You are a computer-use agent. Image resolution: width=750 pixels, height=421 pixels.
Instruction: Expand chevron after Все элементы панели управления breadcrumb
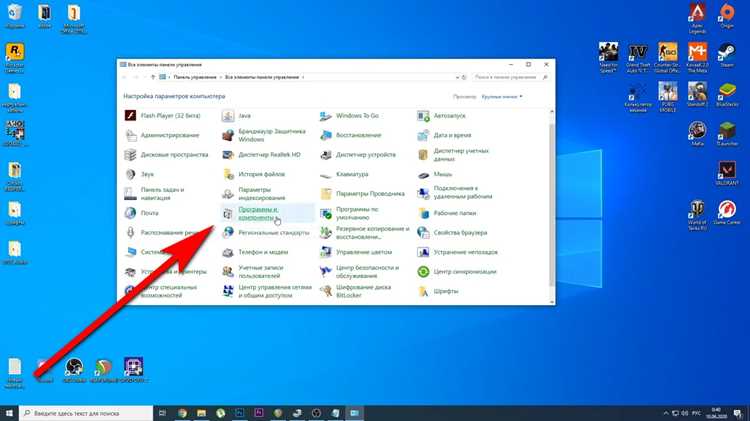(303, 77)
